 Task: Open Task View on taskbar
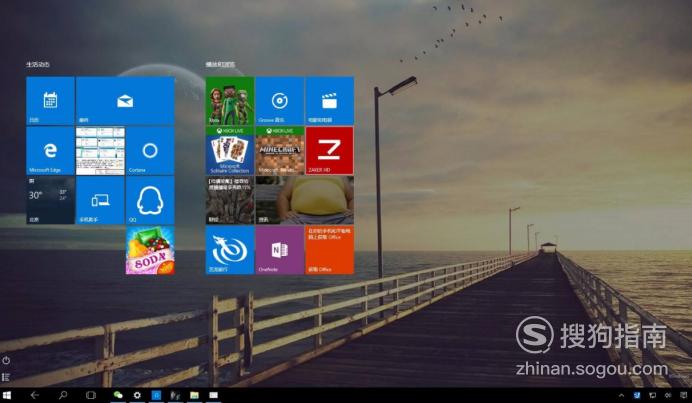pyautogui.click(x=91, y=395)
